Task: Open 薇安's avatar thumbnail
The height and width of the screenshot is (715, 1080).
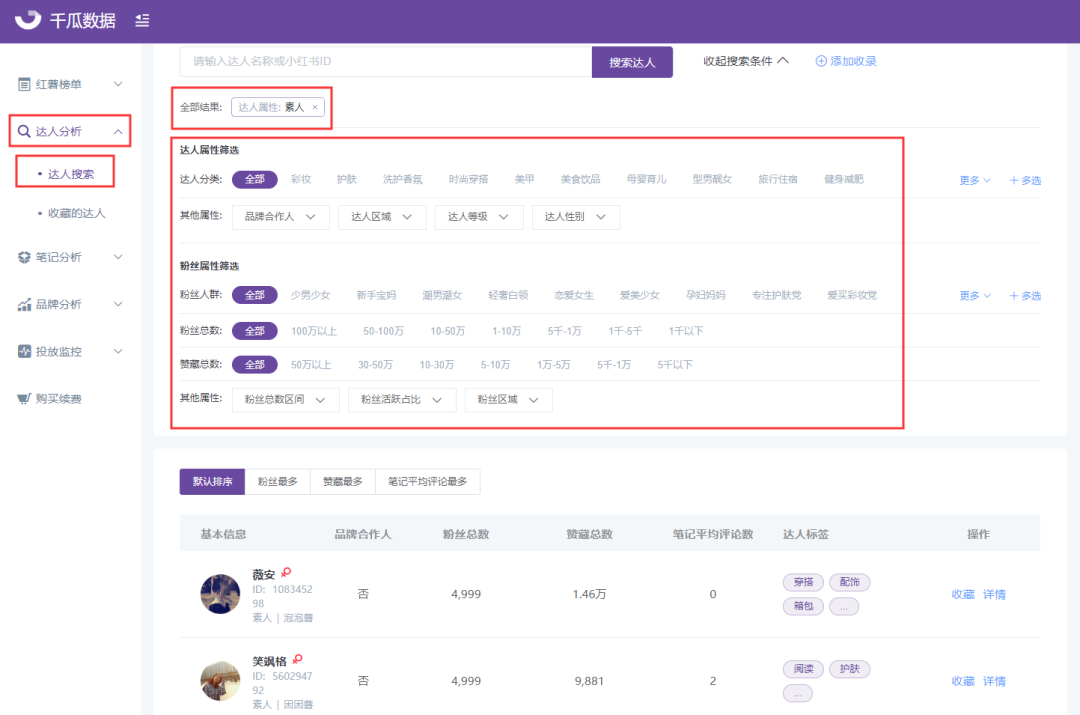Action: coord(220,594)
